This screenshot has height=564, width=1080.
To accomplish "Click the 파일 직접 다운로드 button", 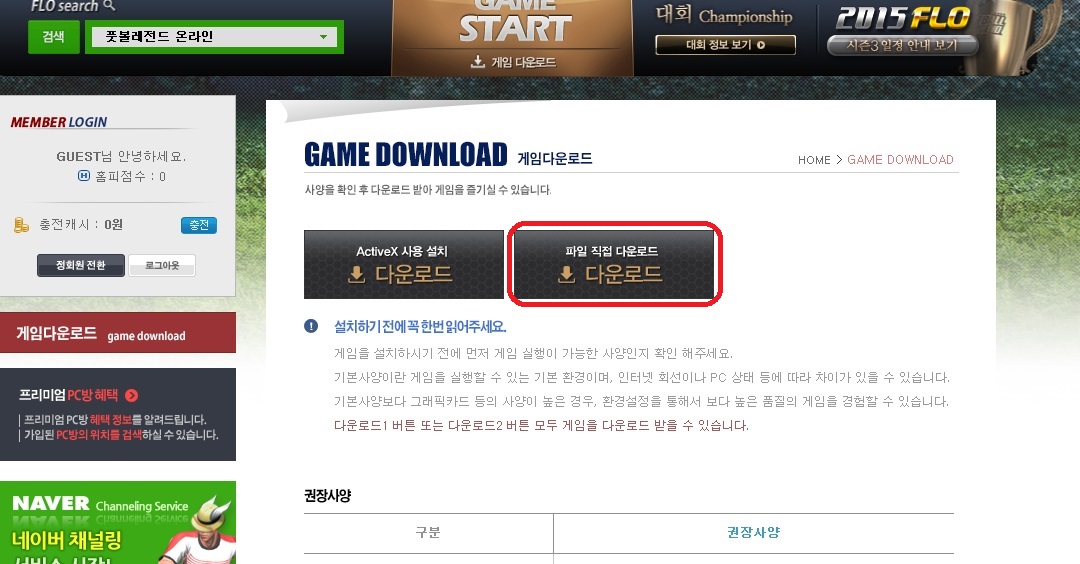I will [x=614, y=264].
